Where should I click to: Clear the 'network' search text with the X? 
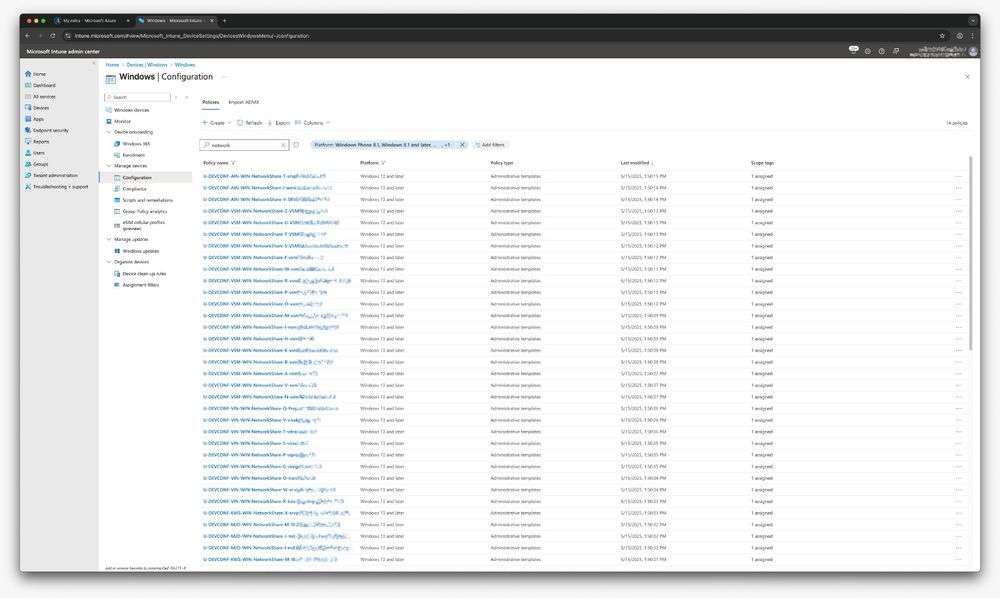284,145
